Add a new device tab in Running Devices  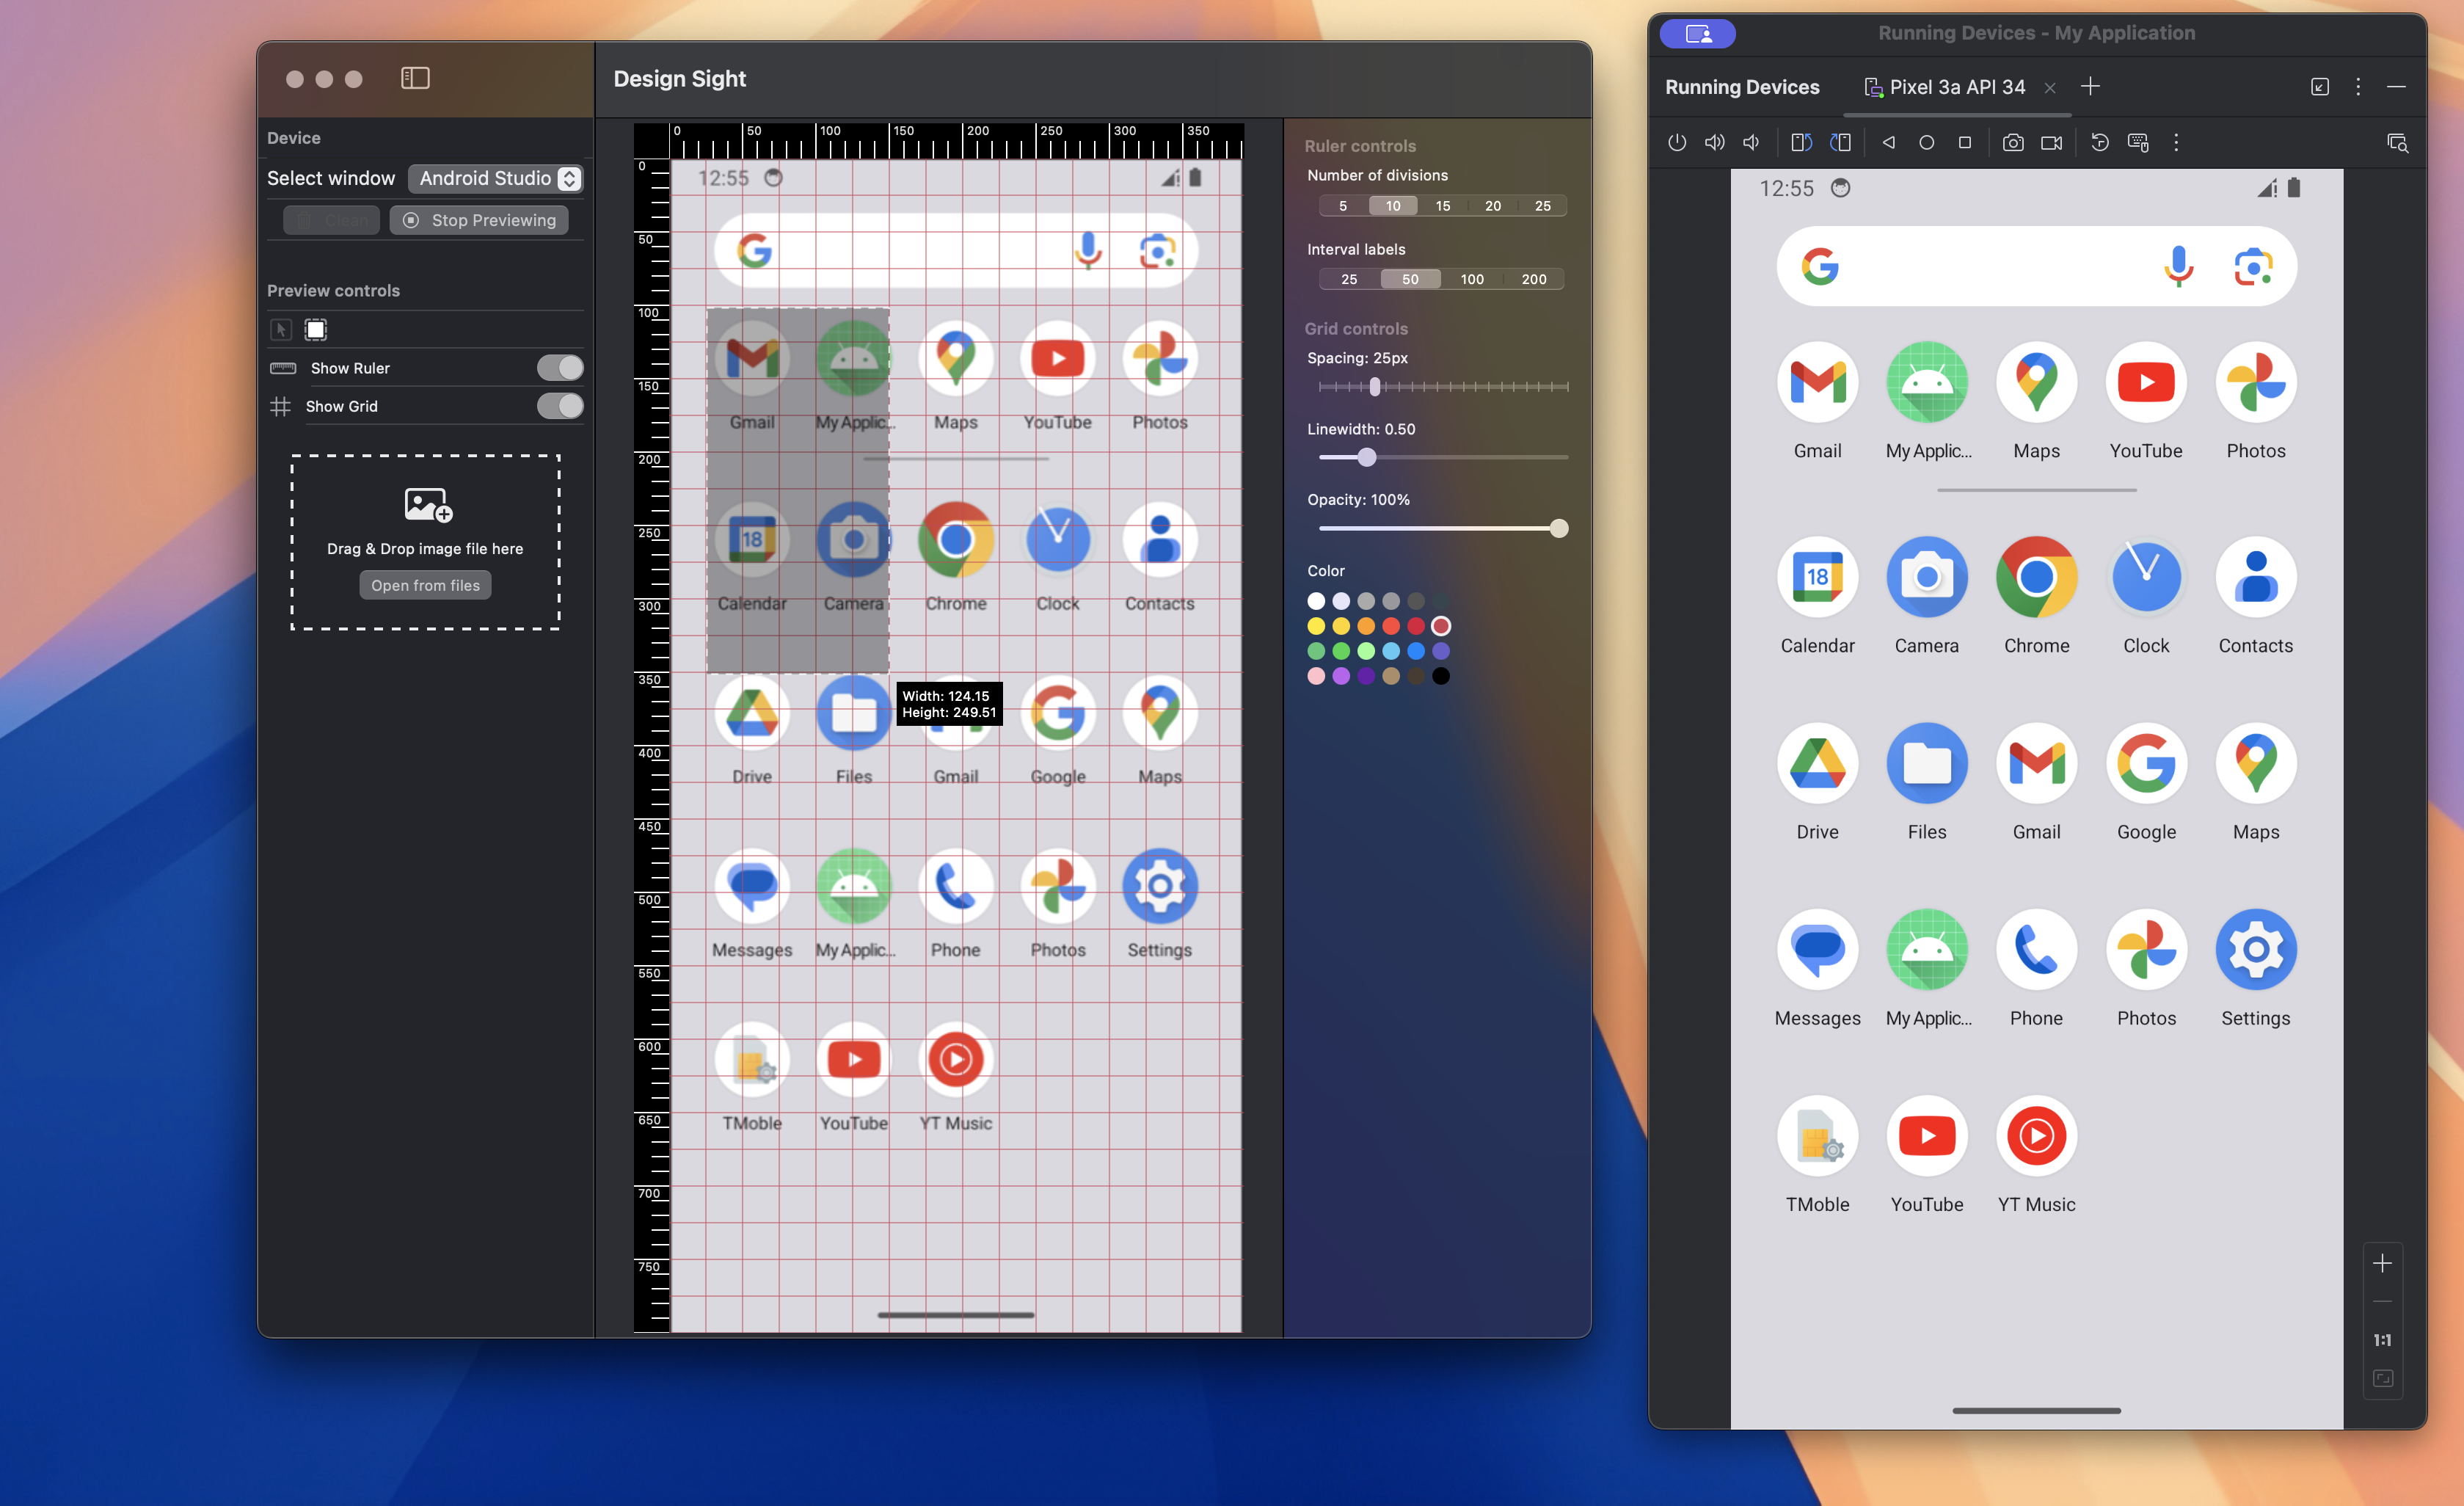click(2090, 86)
